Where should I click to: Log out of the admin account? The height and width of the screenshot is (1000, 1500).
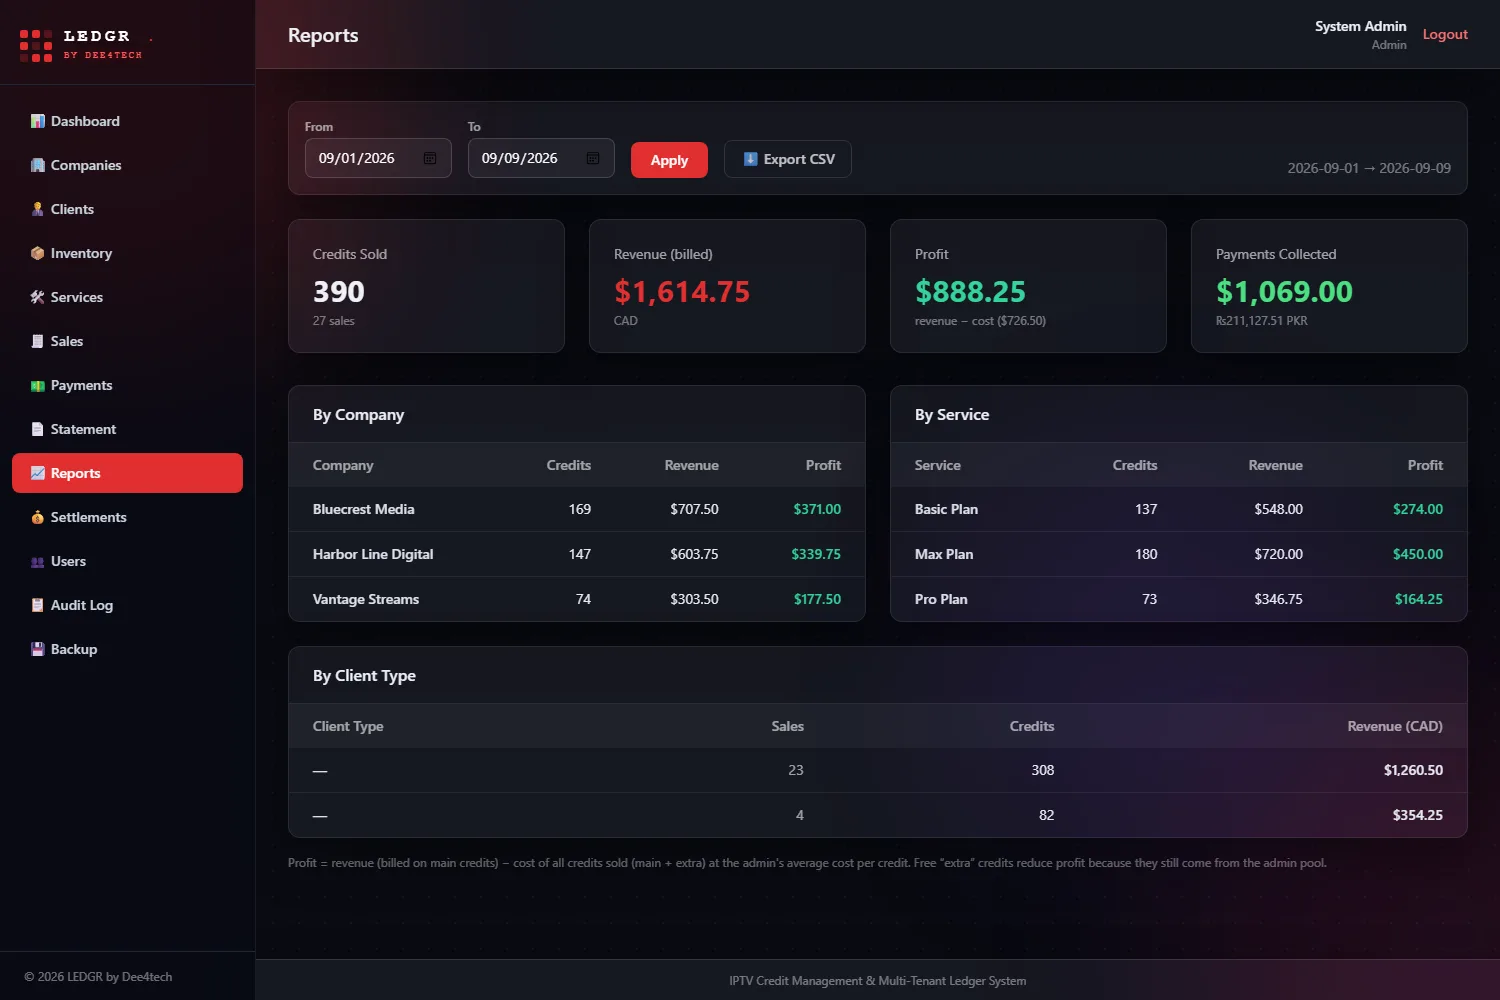coord(1445,34)
